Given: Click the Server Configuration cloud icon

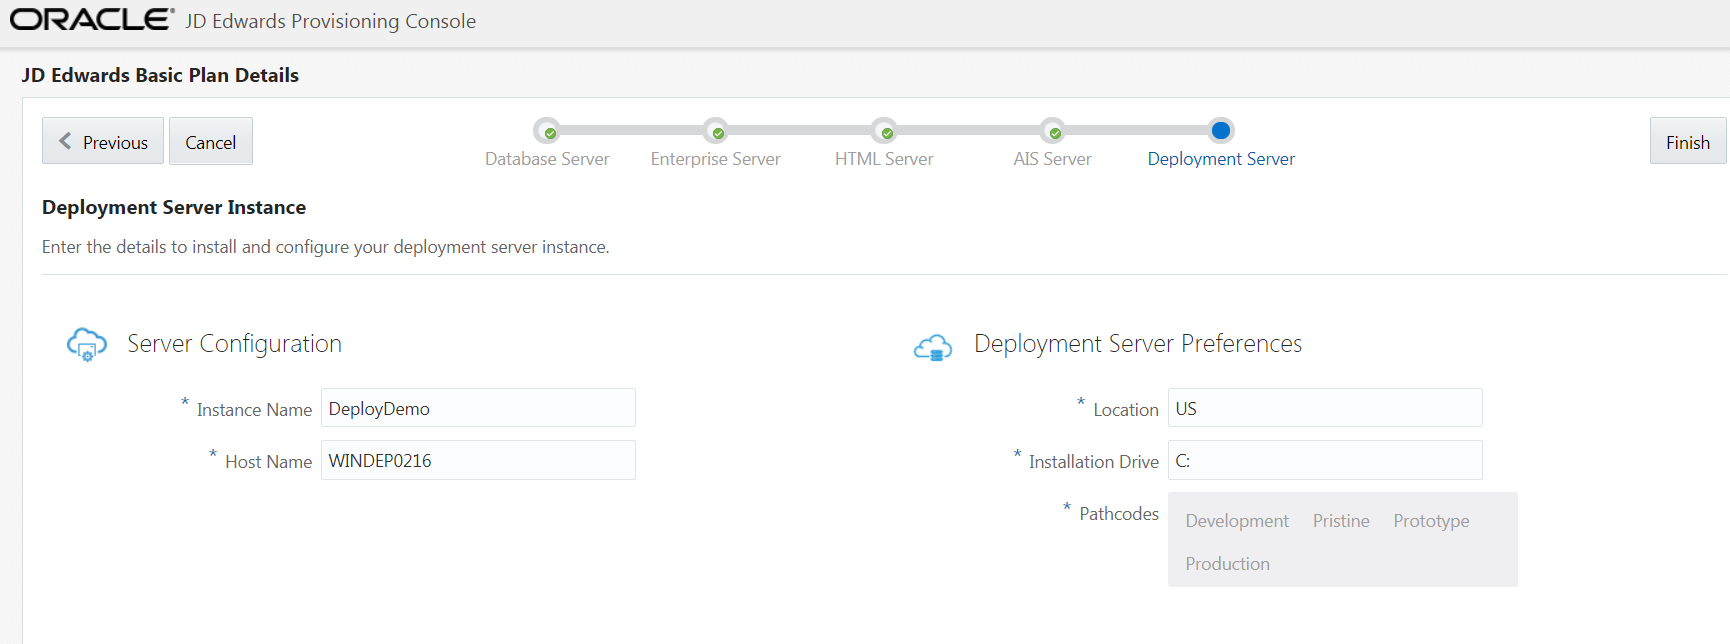Looking at the screenshot, I should [87, 344].
